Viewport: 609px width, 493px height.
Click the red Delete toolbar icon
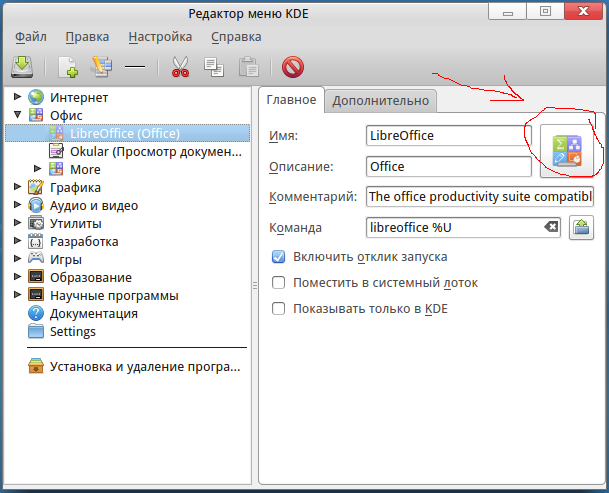click(x=293, y=67)
